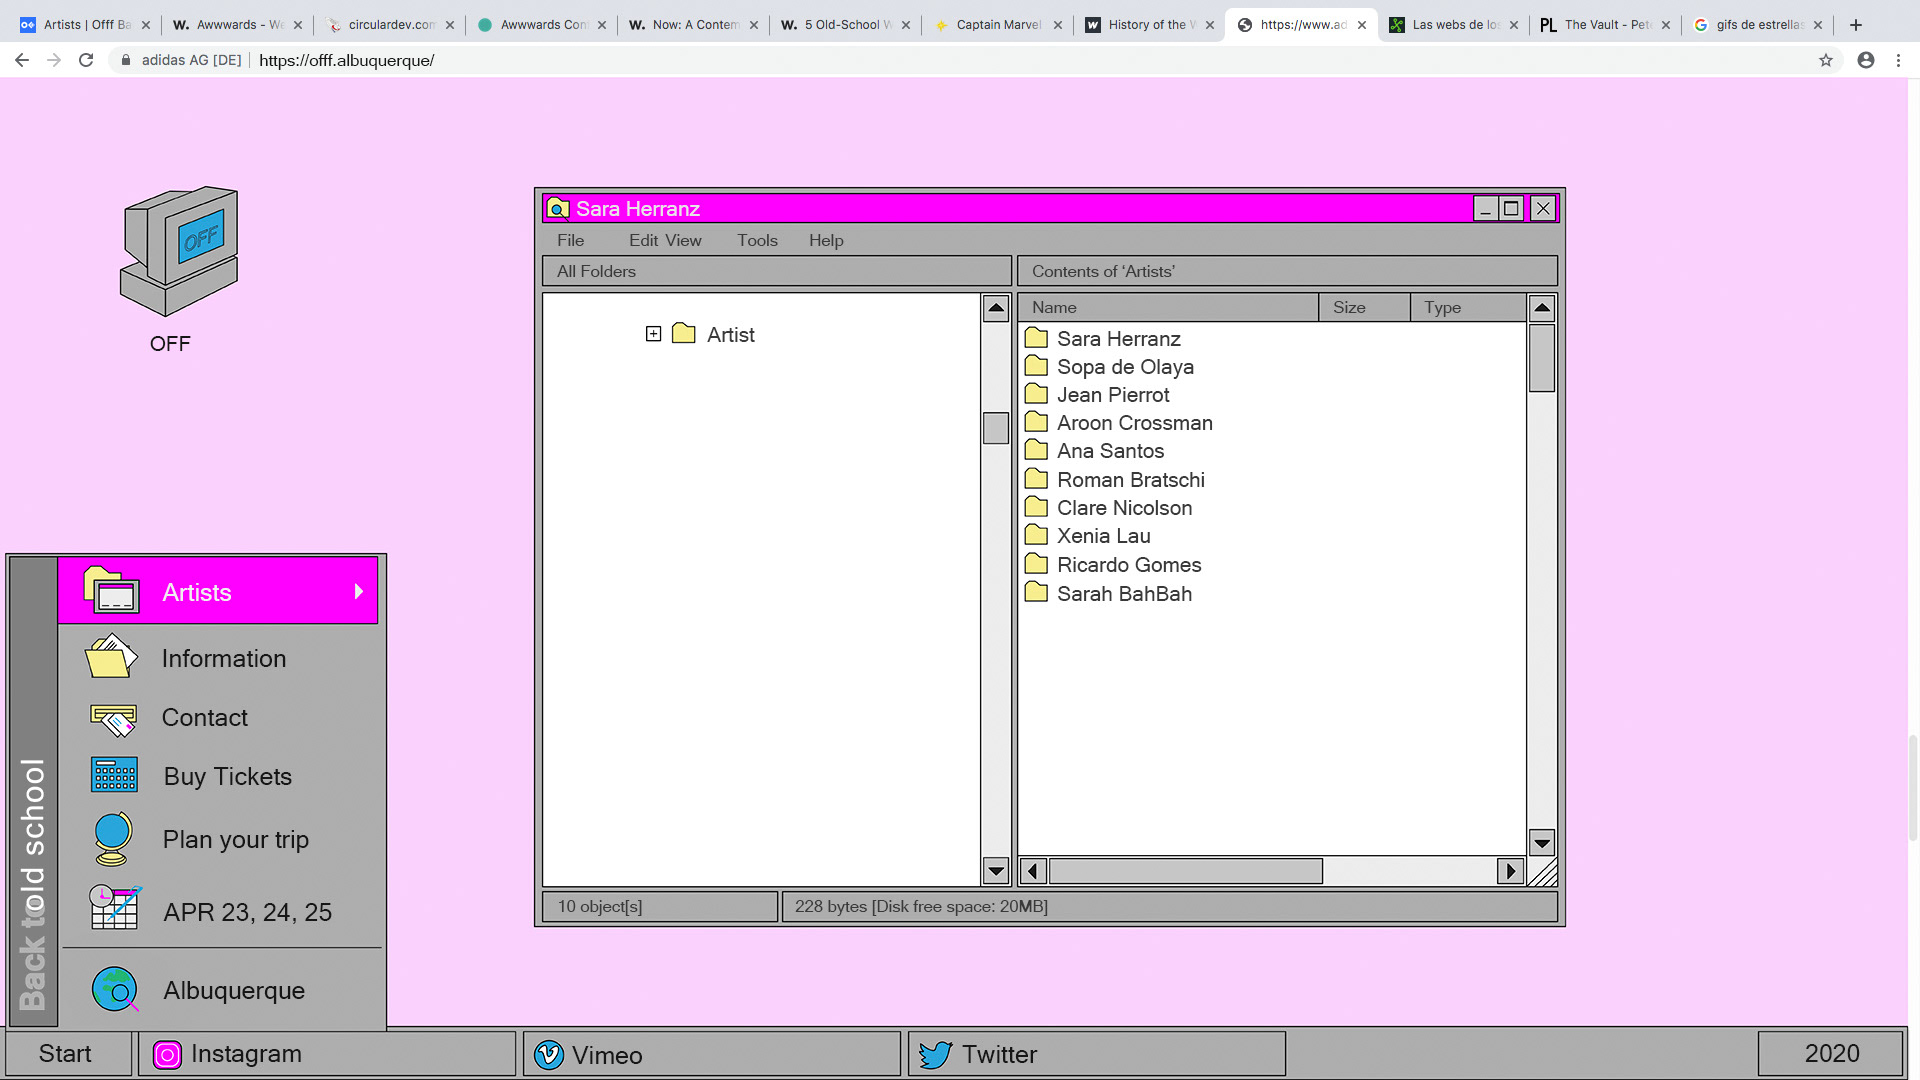Open the File menu
1920x1080 pixels.
tap(570, 240)
